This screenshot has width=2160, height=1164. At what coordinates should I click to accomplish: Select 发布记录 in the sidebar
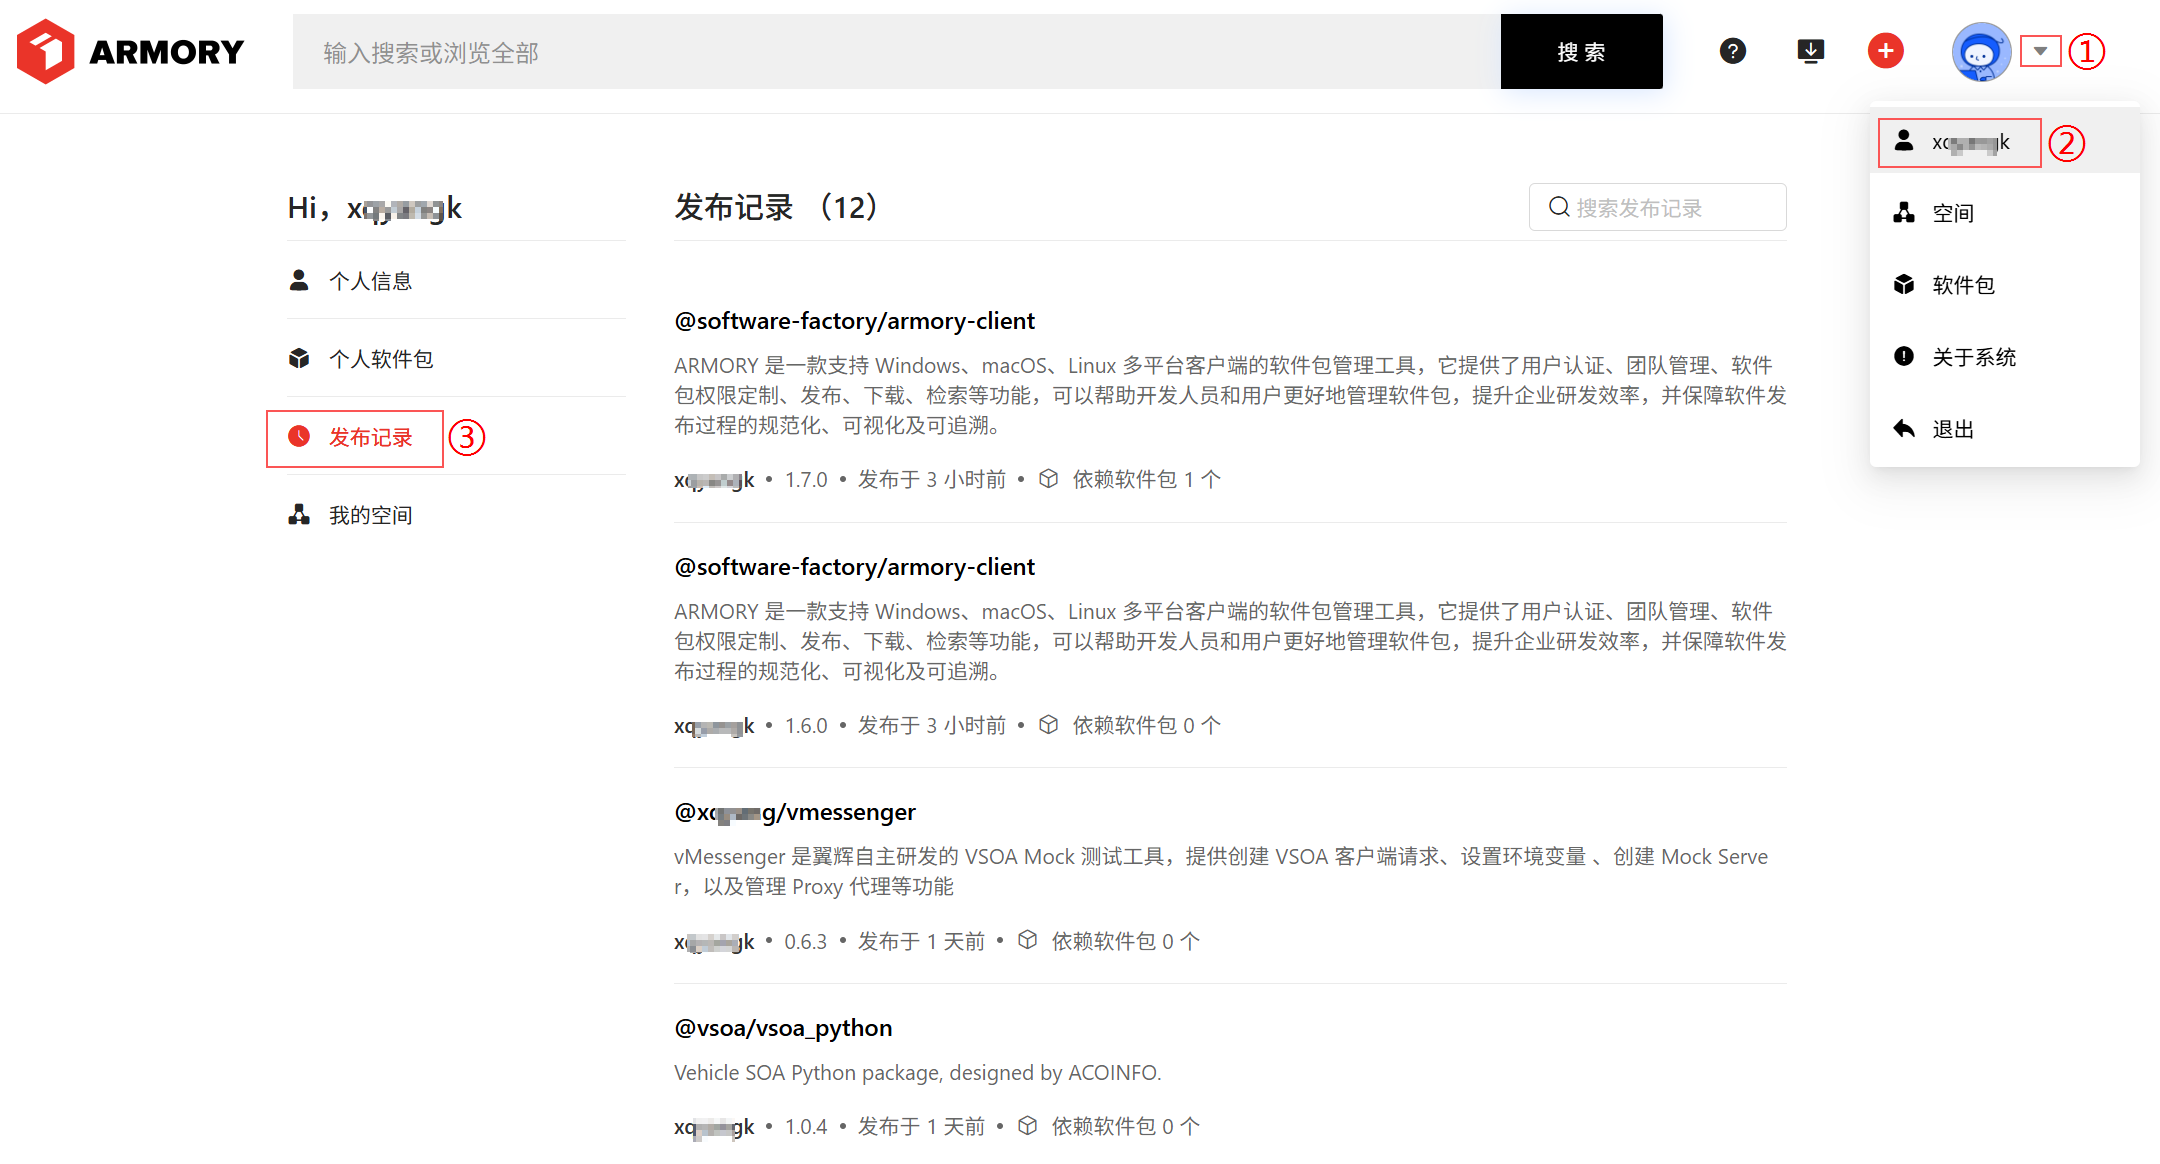click(x=370, y=437)
